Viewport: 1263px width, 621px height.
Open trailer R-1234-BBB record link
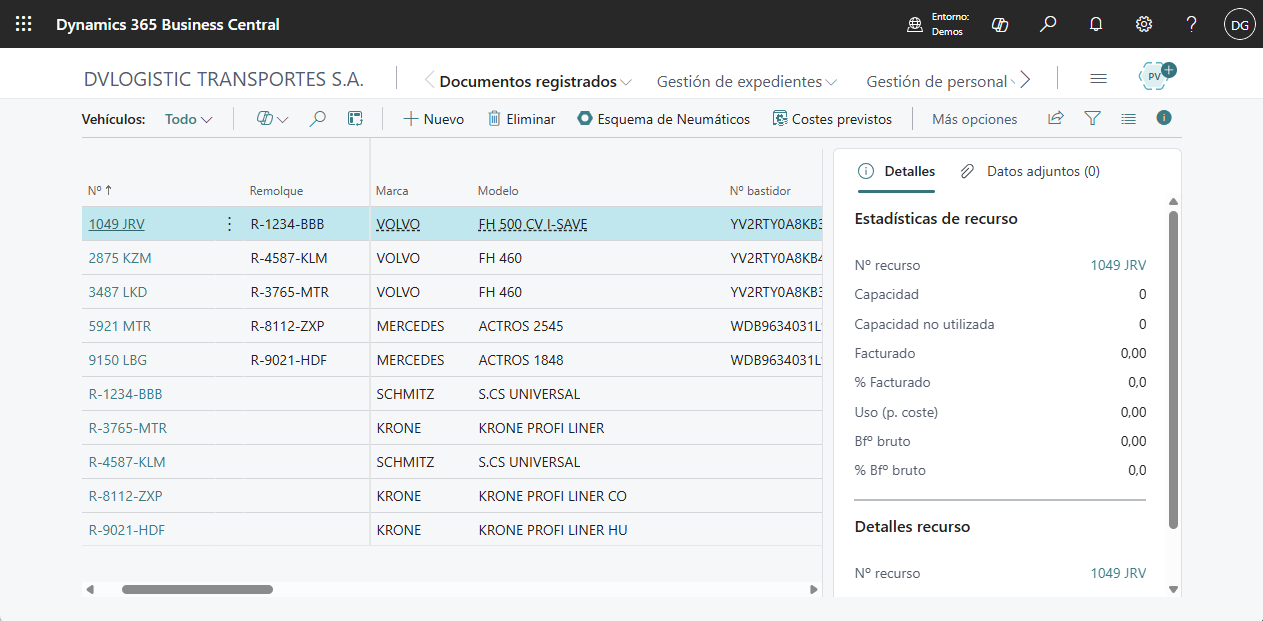point(125,394)
